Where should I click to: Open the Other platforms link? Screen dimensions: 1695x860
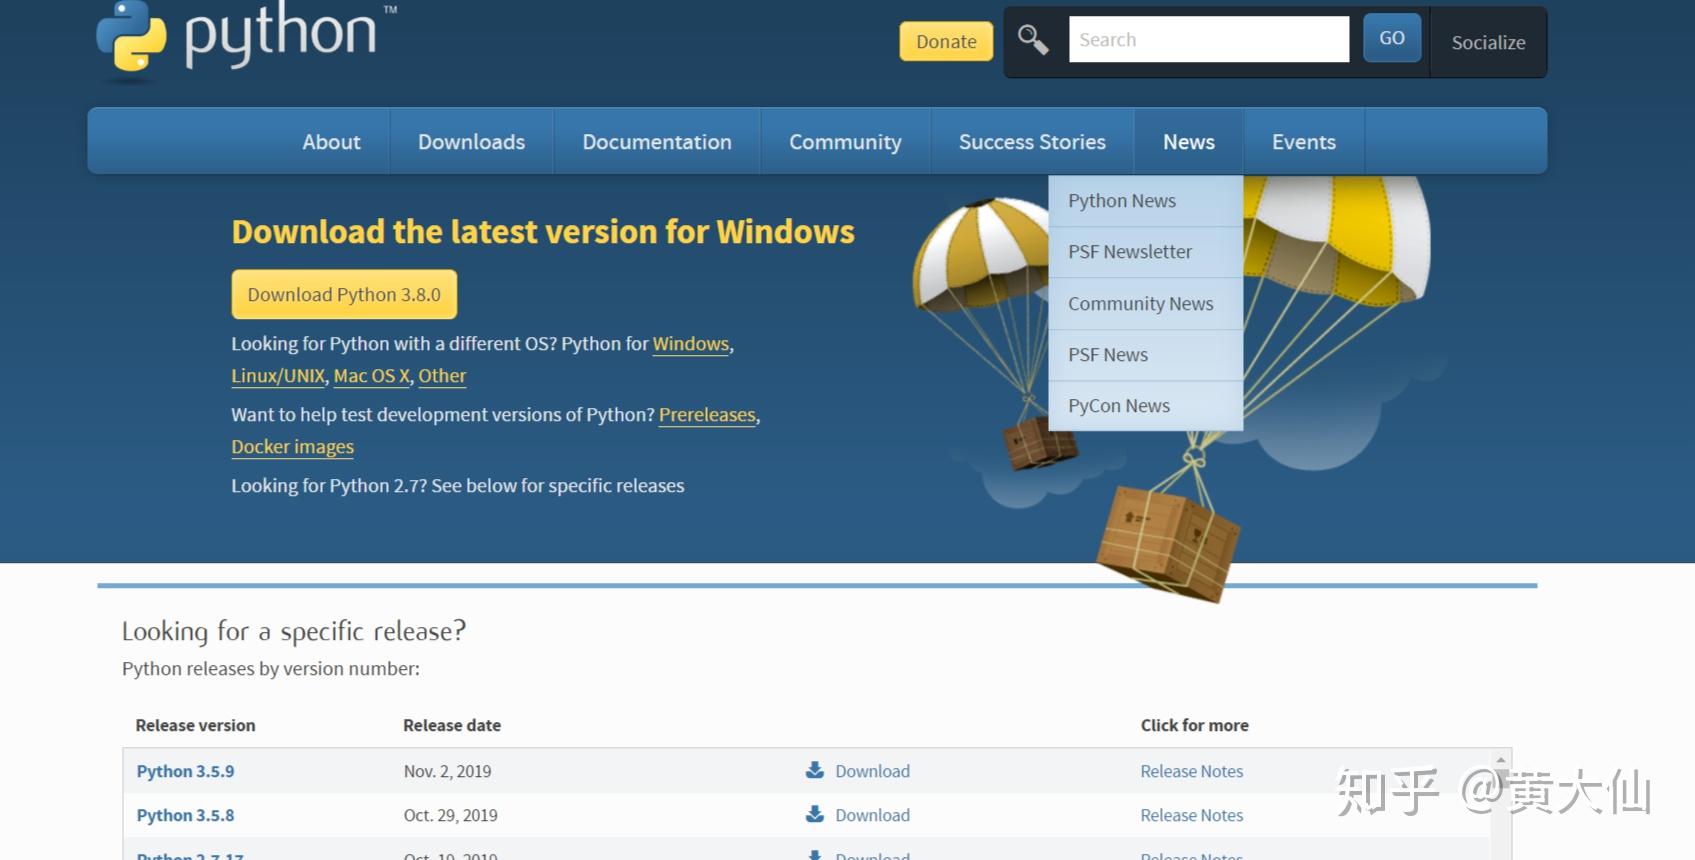click(442, 376)
